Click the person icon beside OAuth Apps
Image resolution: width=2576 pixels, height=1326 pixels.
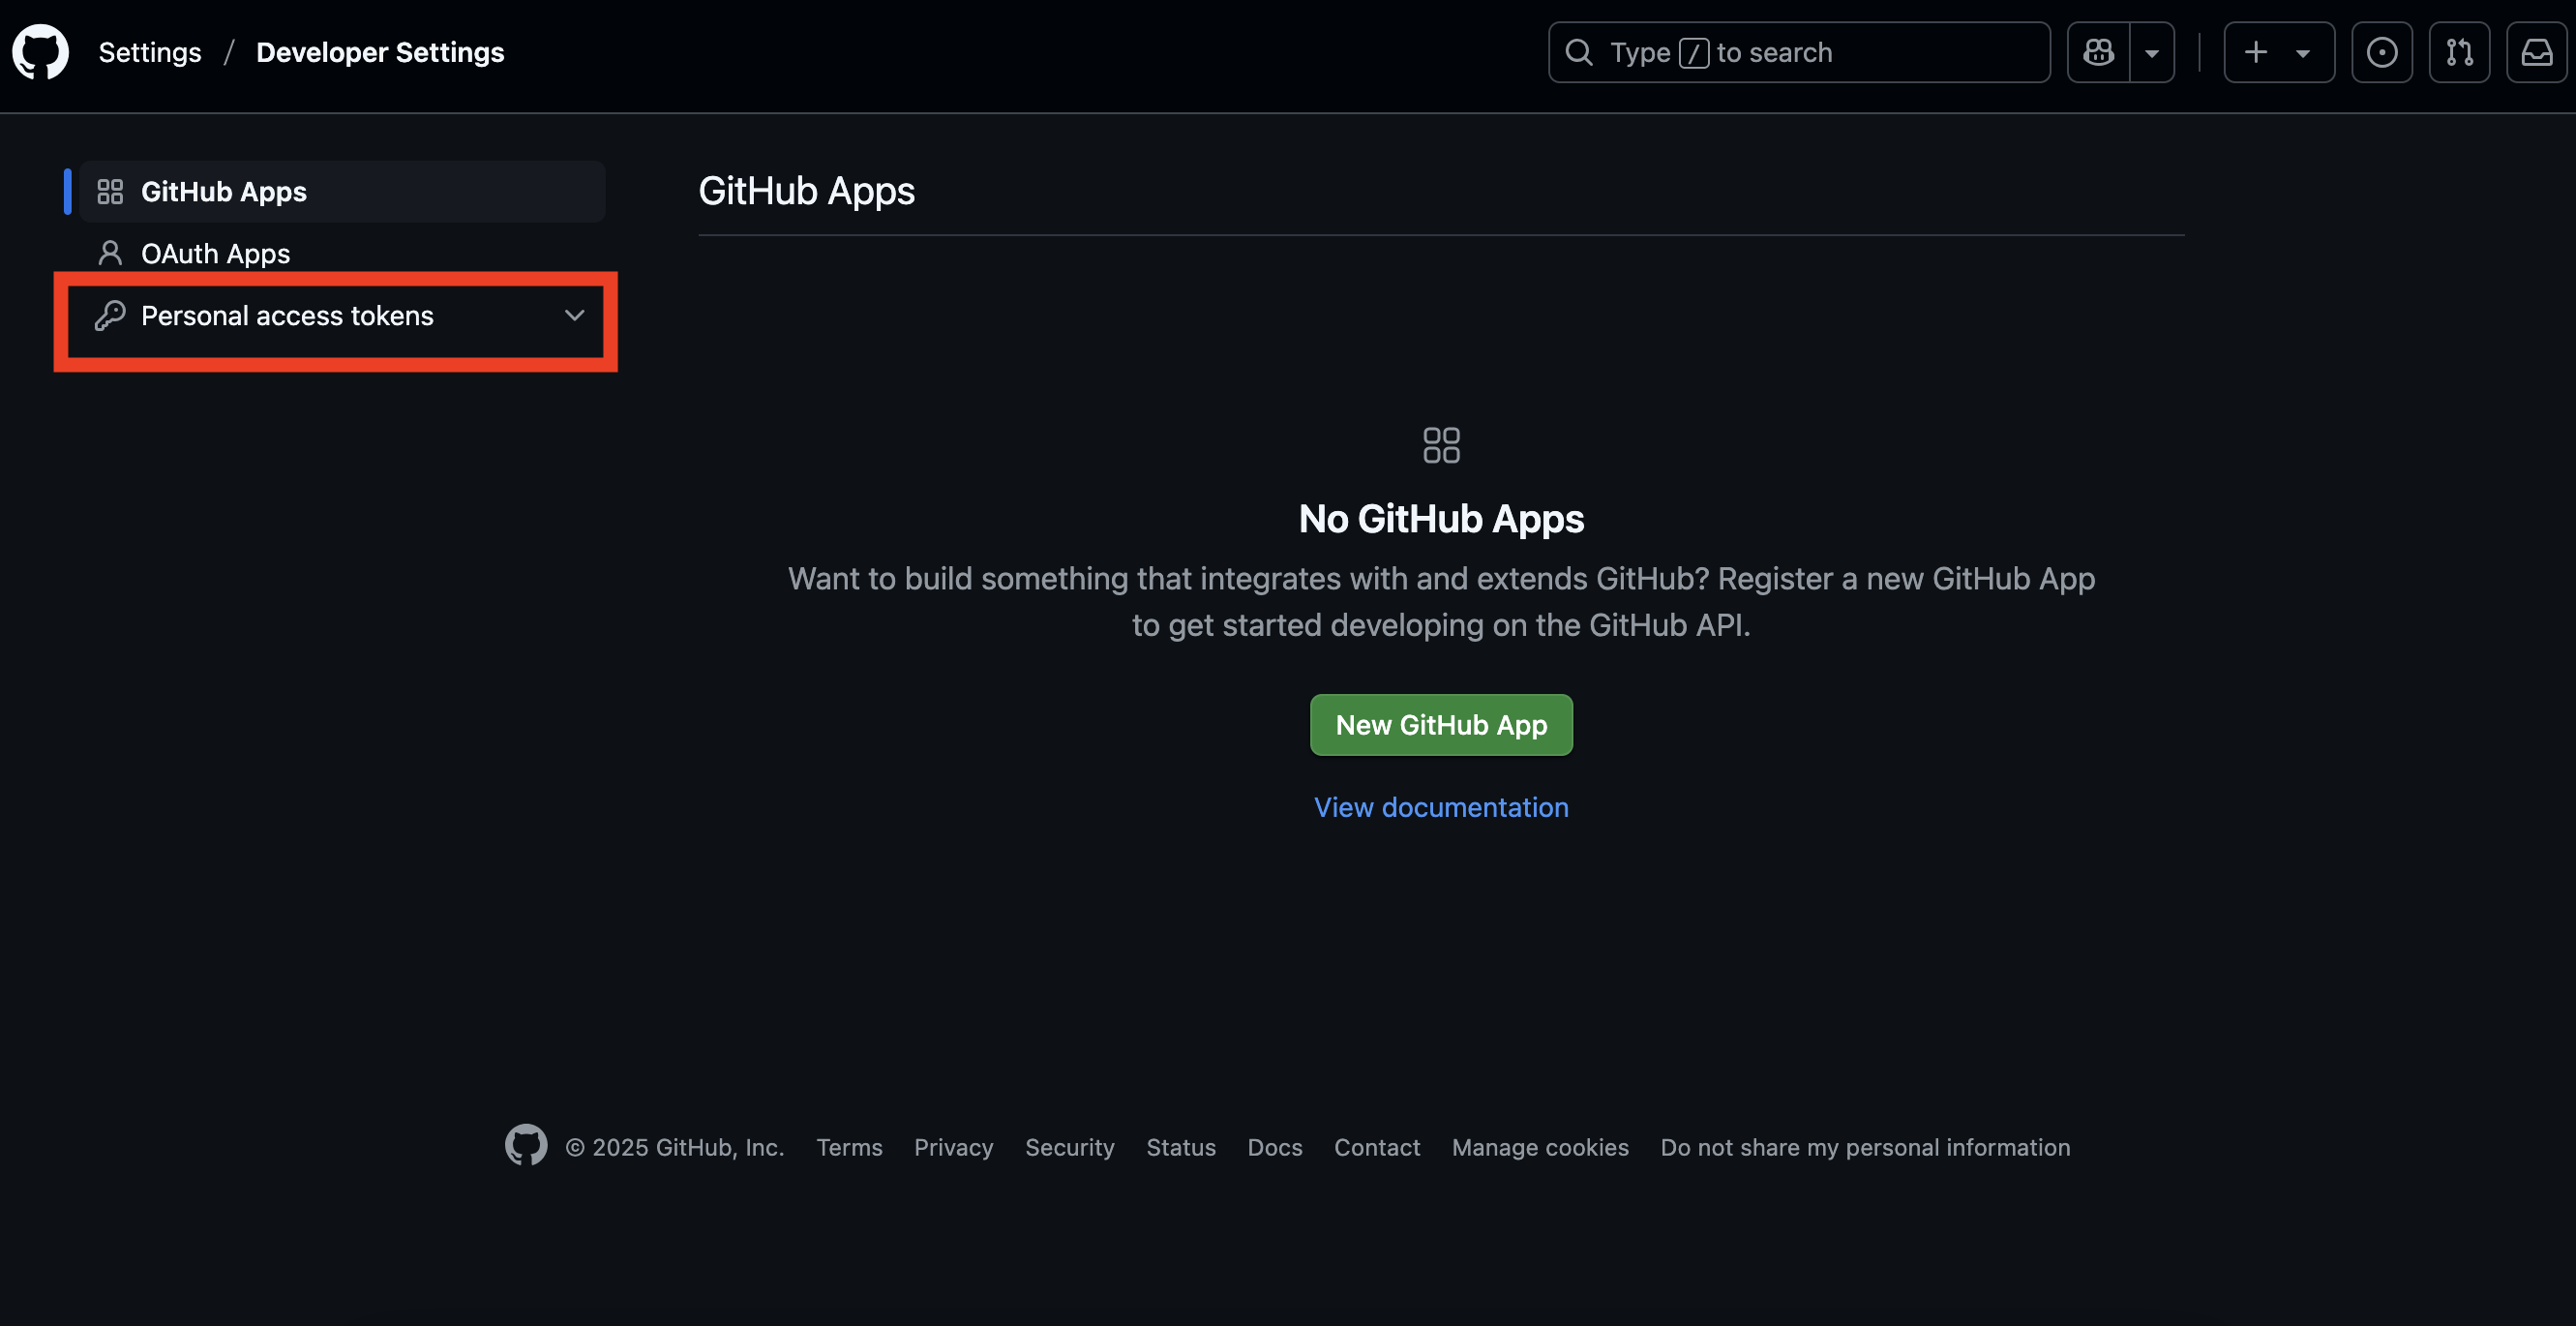click(x=110, y=253)
